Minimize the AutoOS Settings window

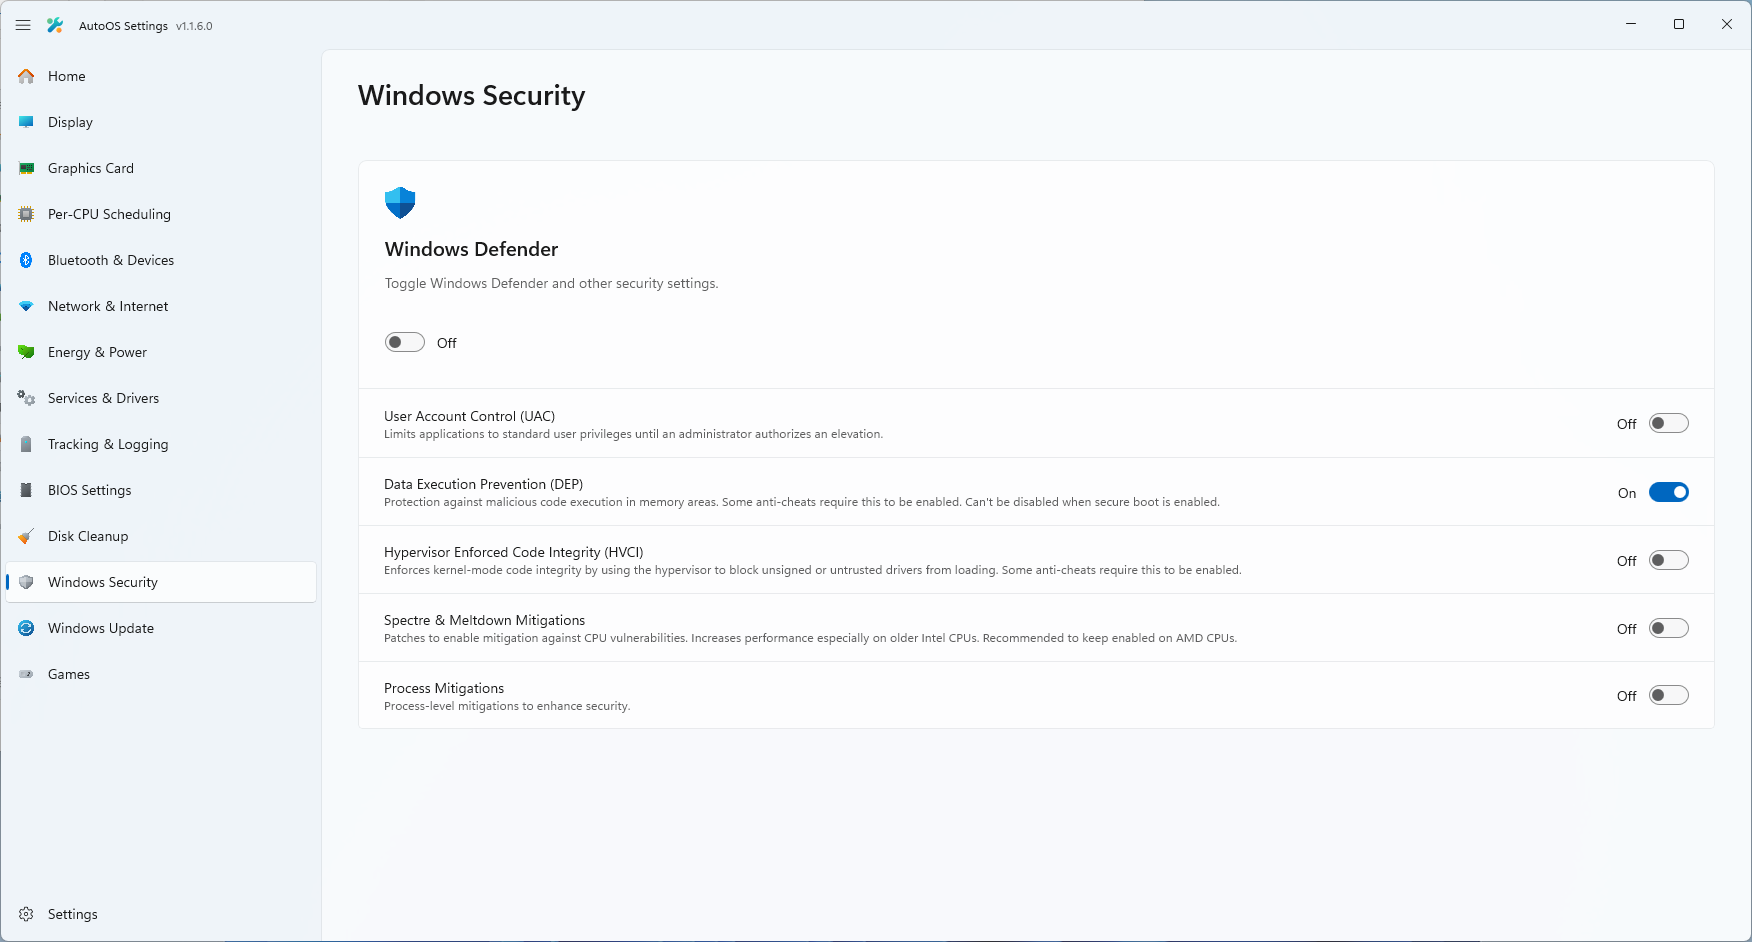[1631, 24]
